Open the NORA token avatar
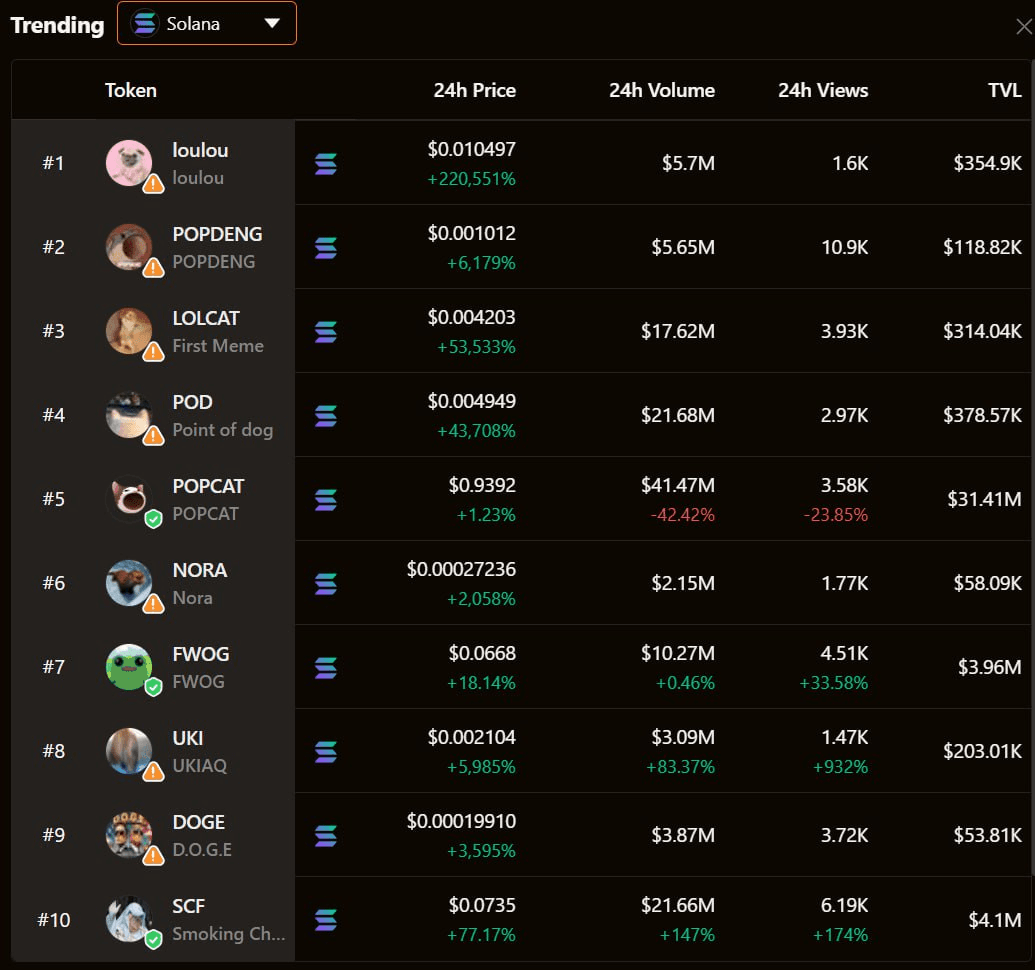1035x970 pixels. pyautogui.click(x=129, y=583)
